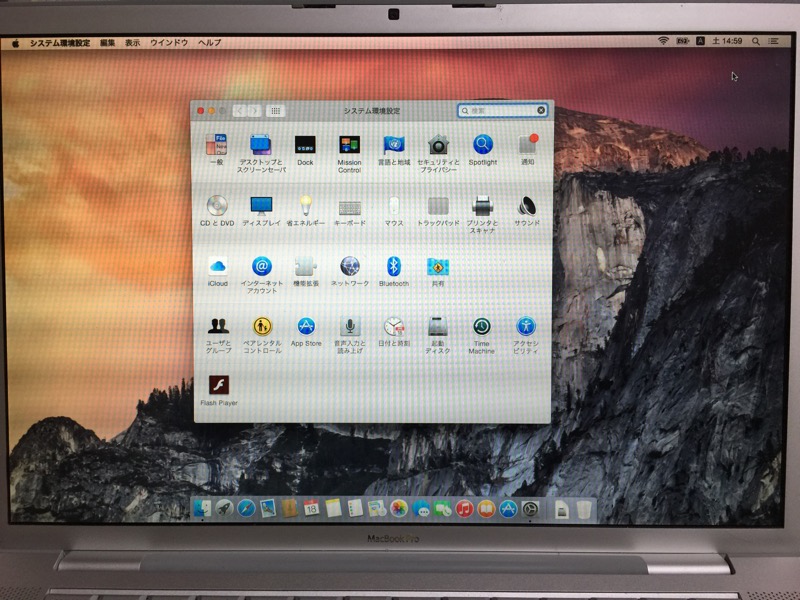
Task: Open iBooks from the Dock
Action: [486, 509]
